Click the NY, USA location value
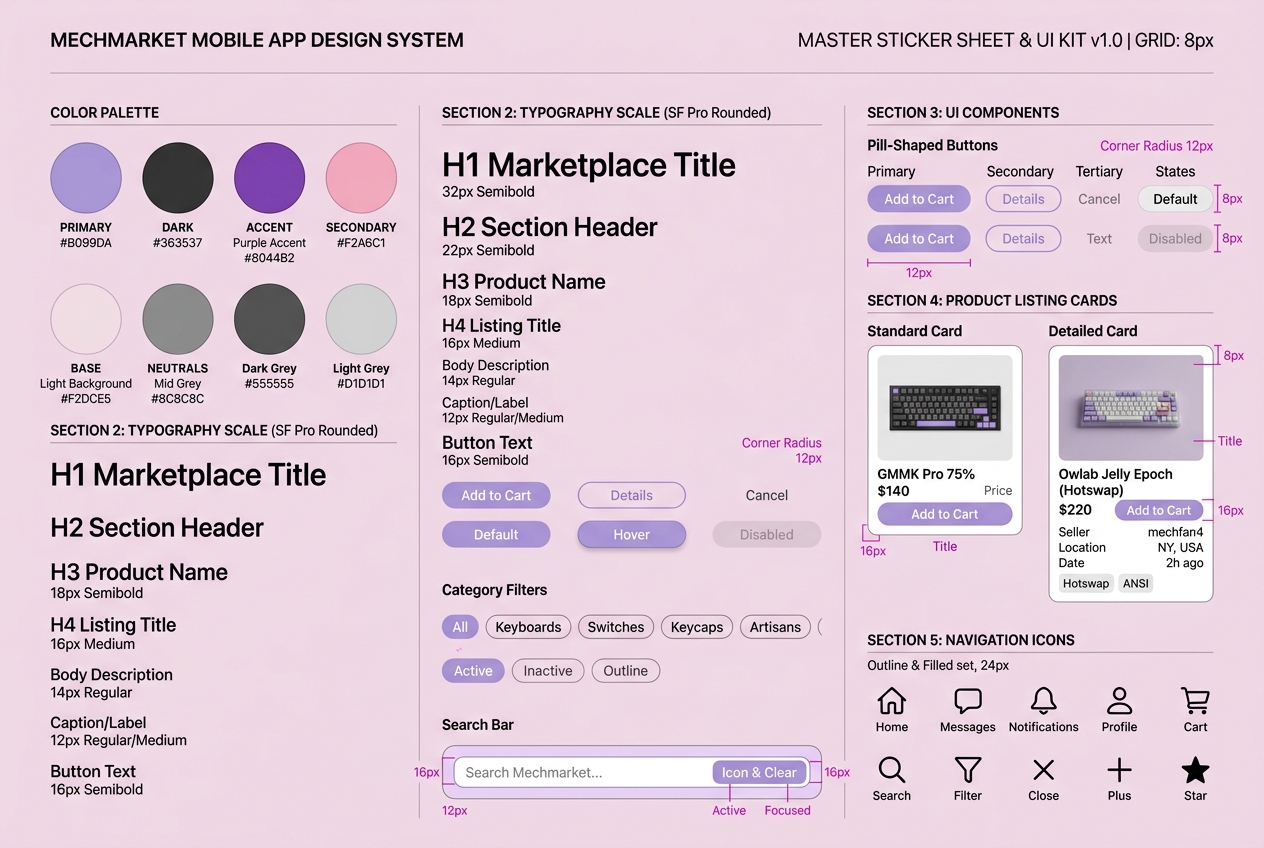This screenshot has height=848, width=1264. [x=1180, y=548]
